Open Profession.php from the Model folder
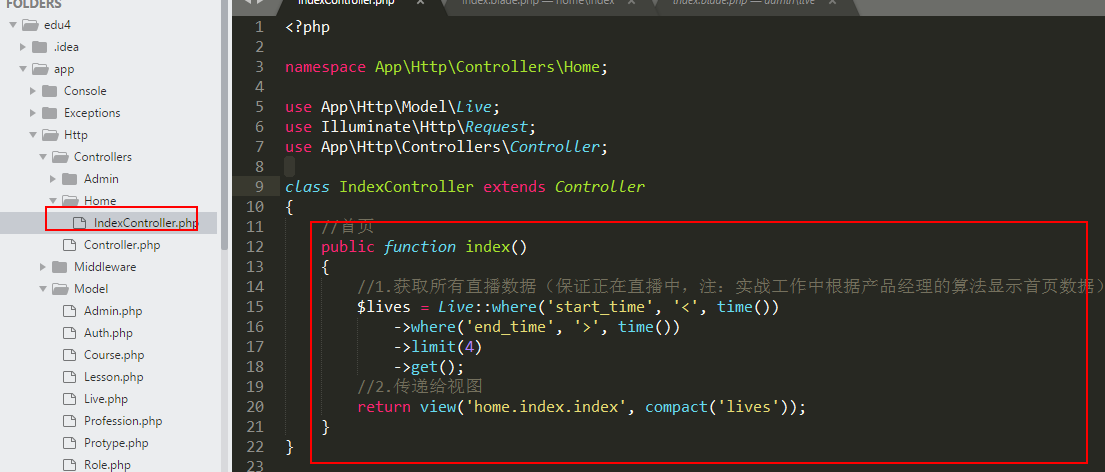 coord(122,421)
